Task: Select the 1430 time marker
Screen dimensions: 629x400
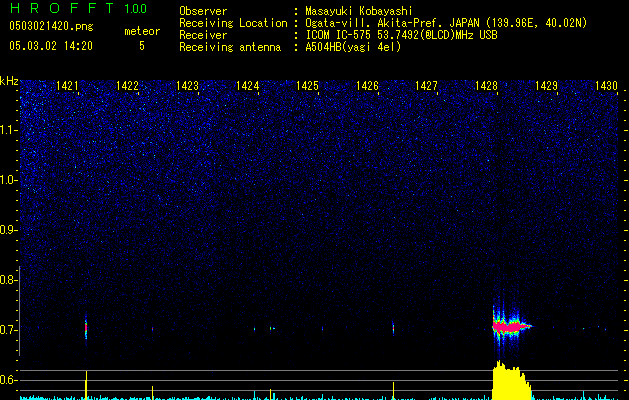Action: [x=606, y=87]
